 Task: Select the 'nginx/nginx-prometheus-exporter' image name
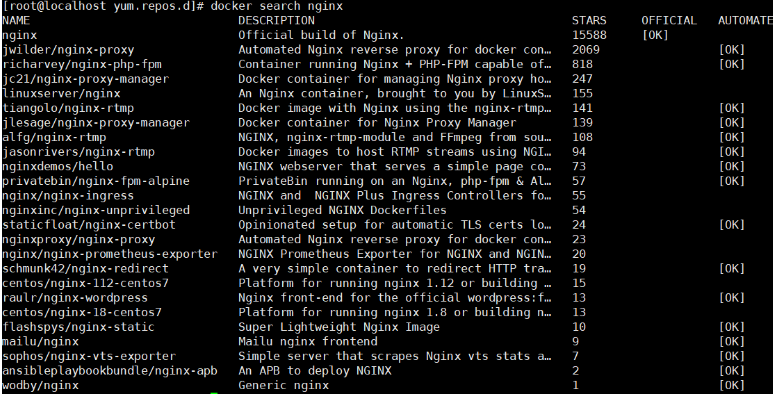(x=109, y=254)
